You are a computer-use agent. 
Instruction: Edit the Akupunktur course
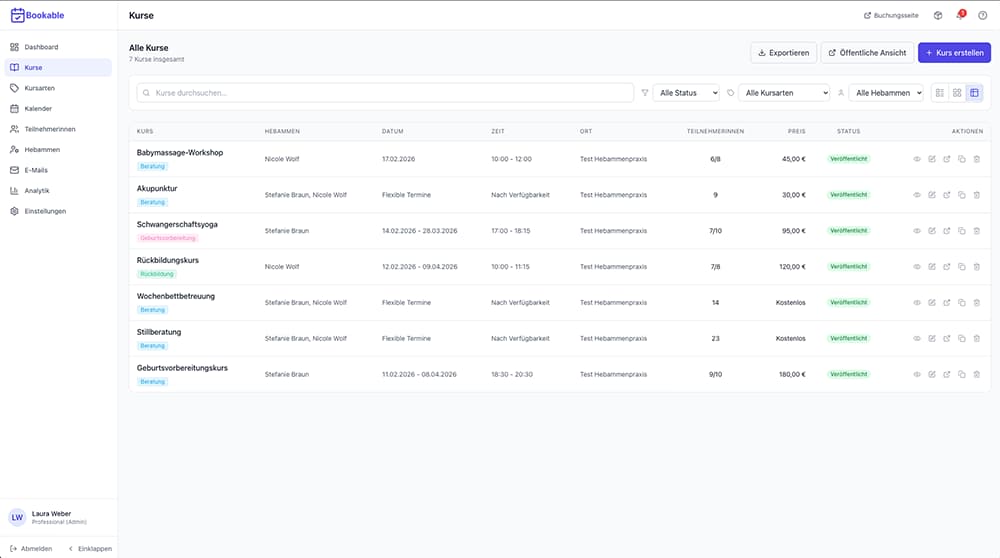click(x=932, y=195)
